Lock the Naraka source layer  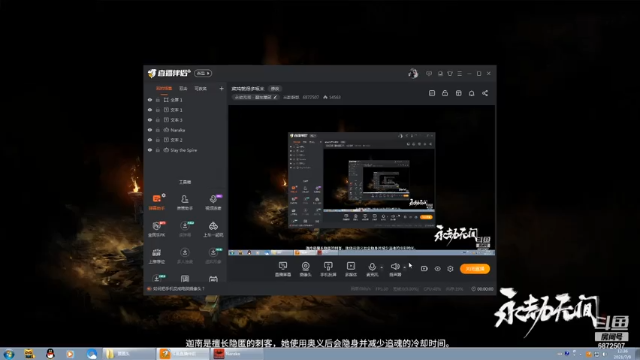(x=158, y=130)
